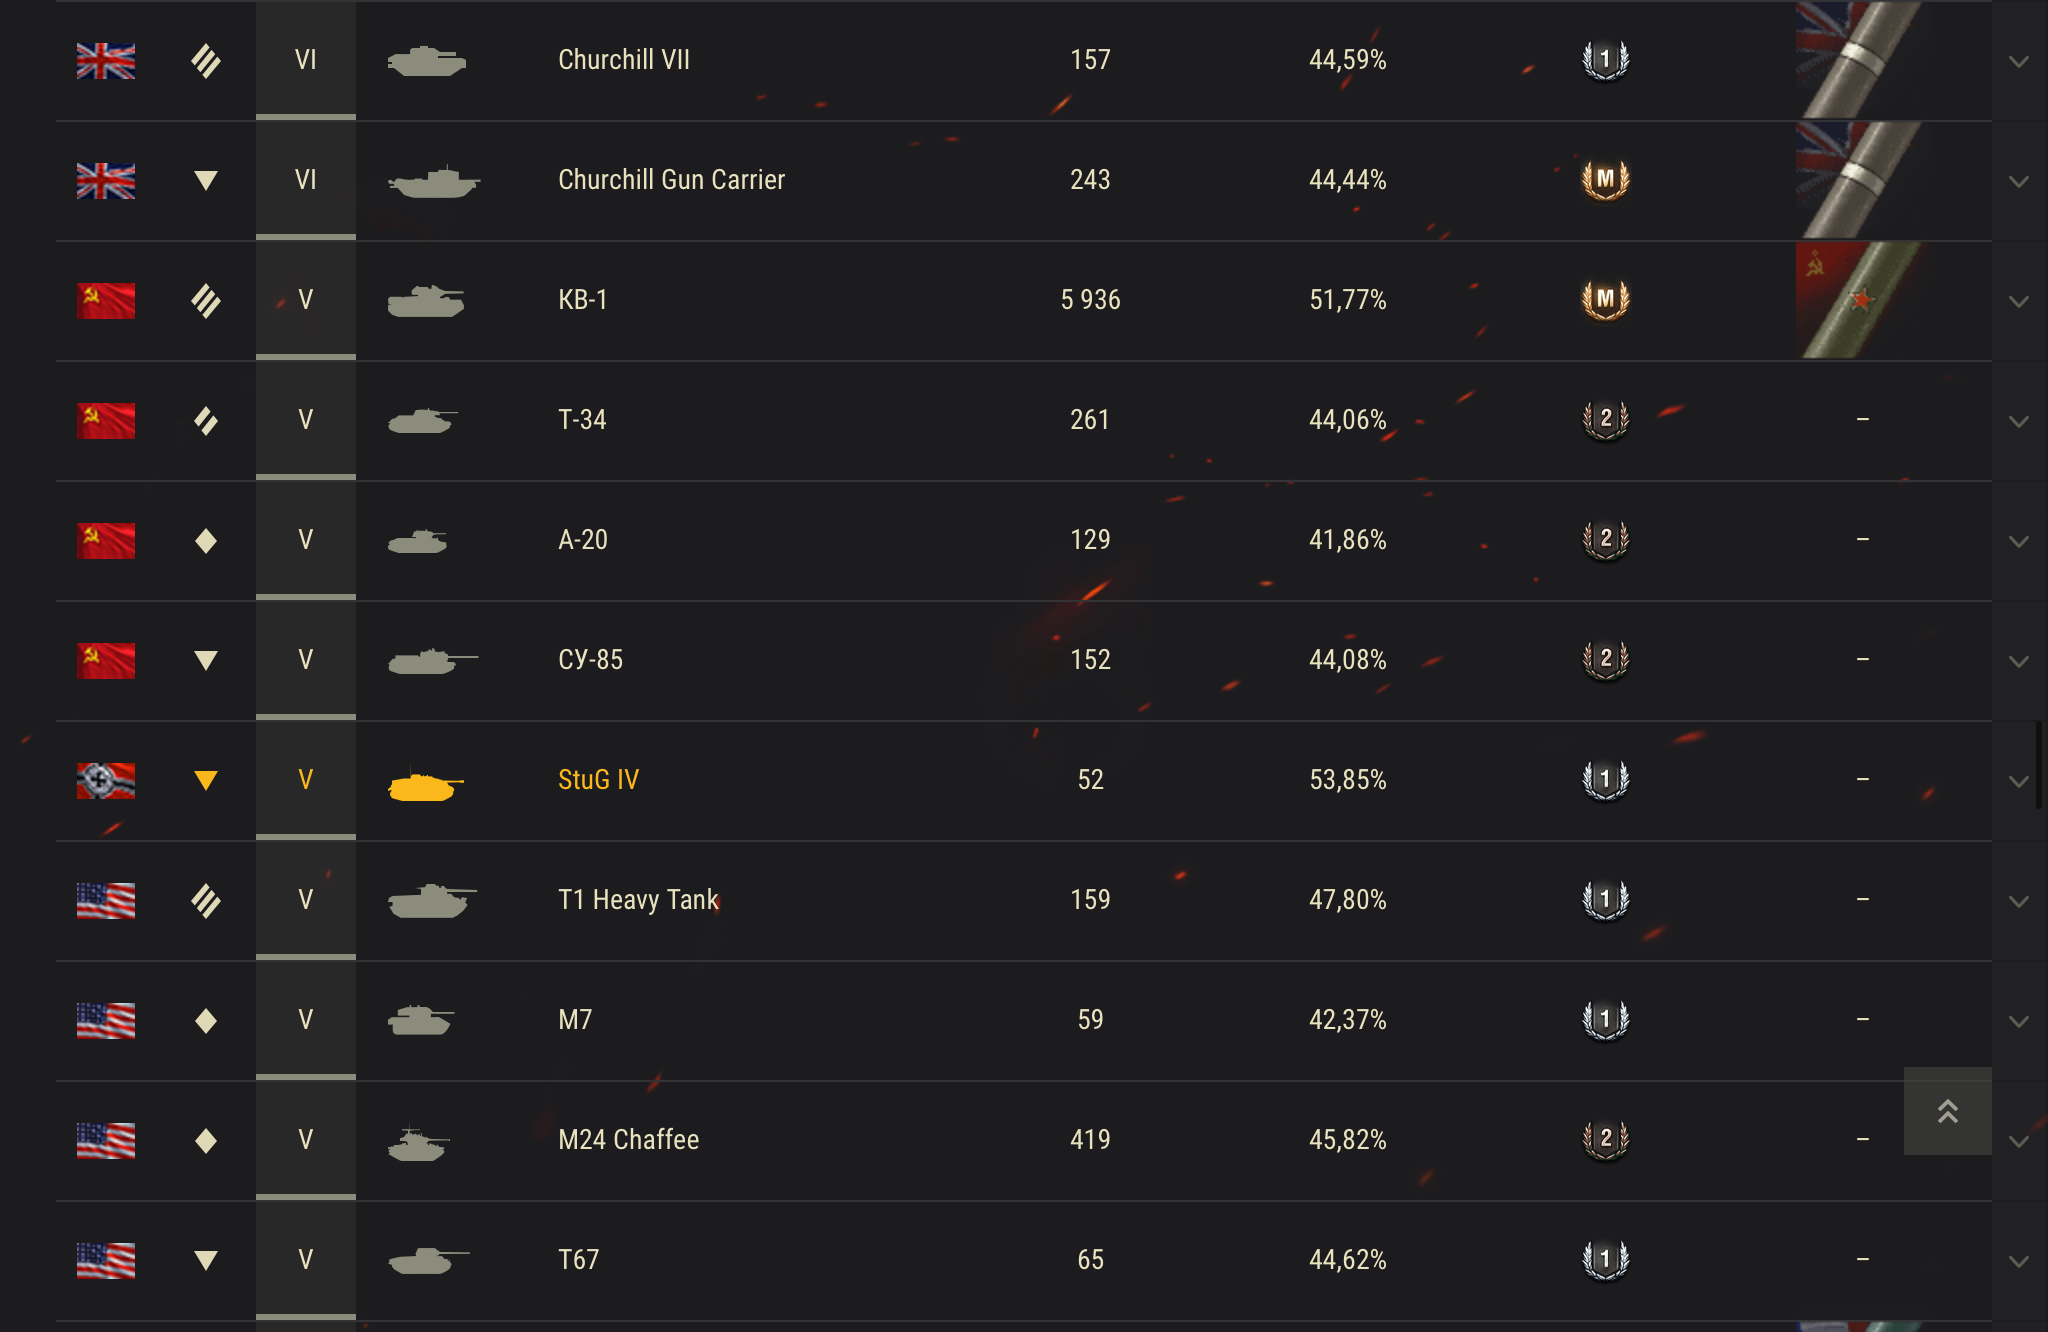Expand the Churchill VII row details

(x=2019, y=61)
